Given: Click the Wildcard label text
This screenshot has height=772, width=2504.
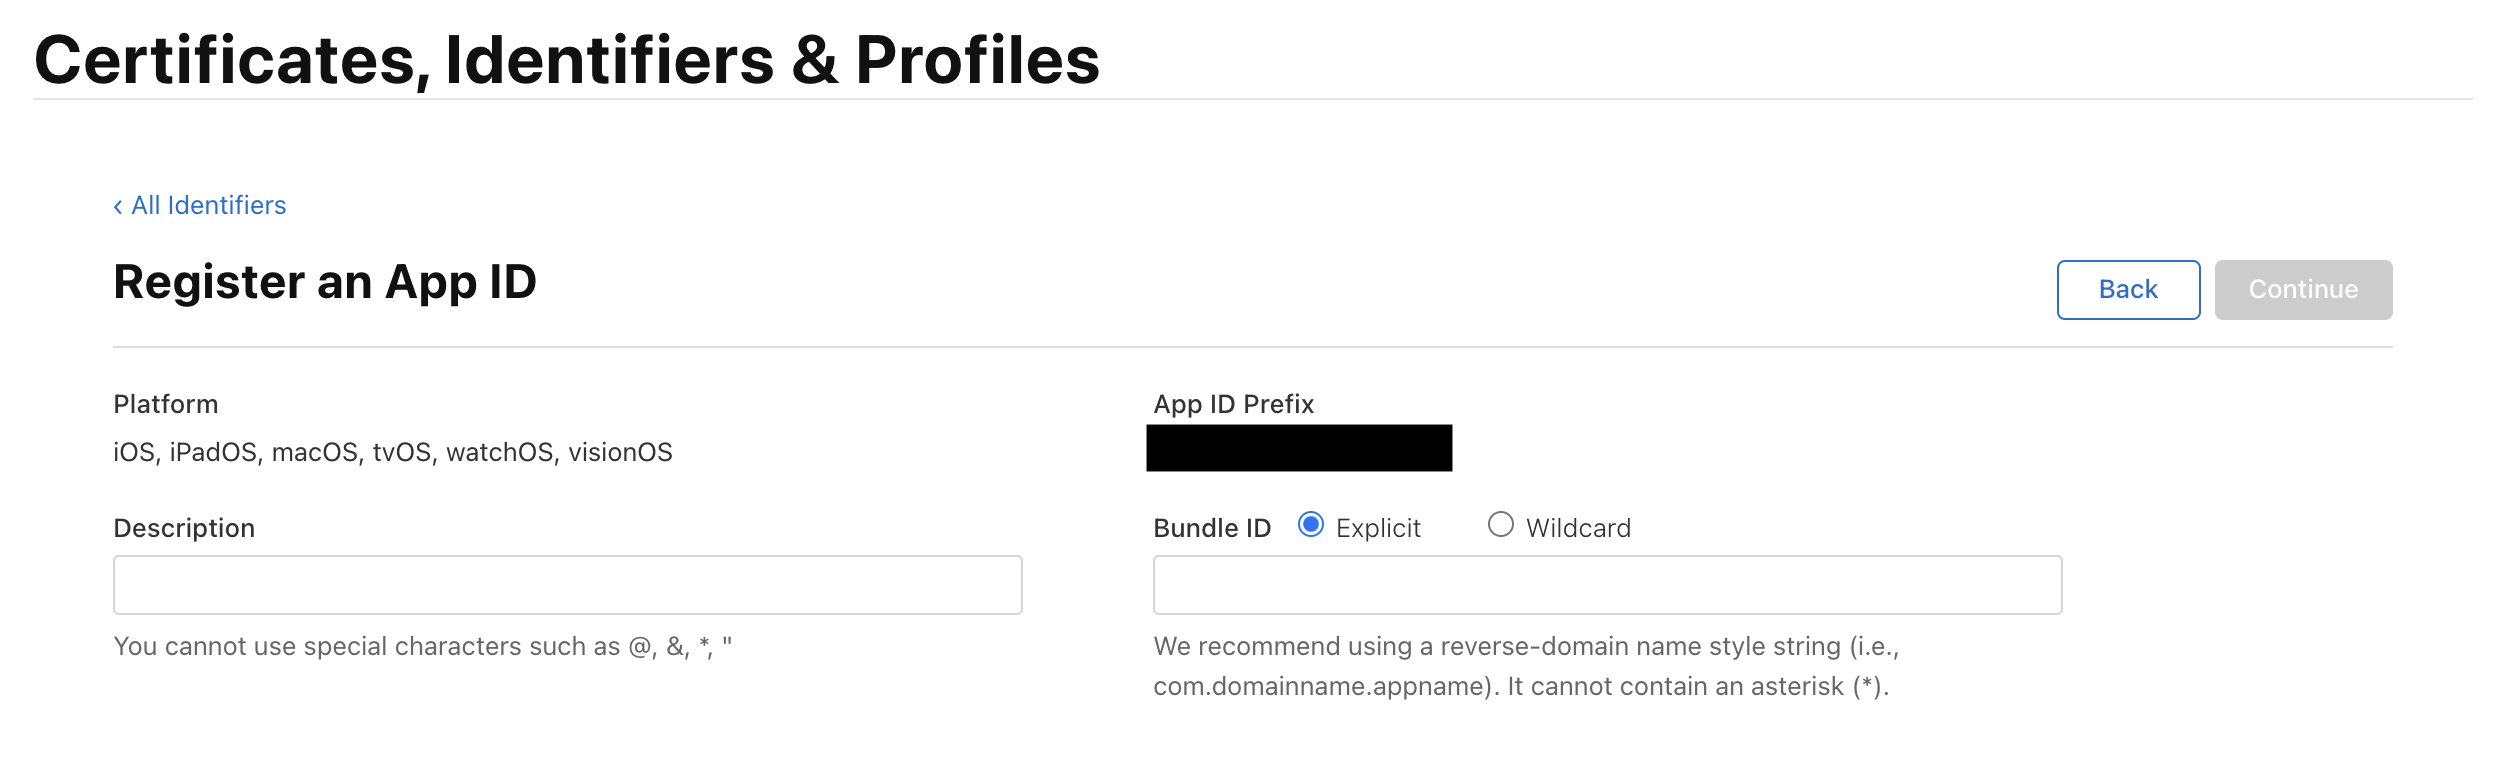Looking at the screenshot, I should [1577, 528].
